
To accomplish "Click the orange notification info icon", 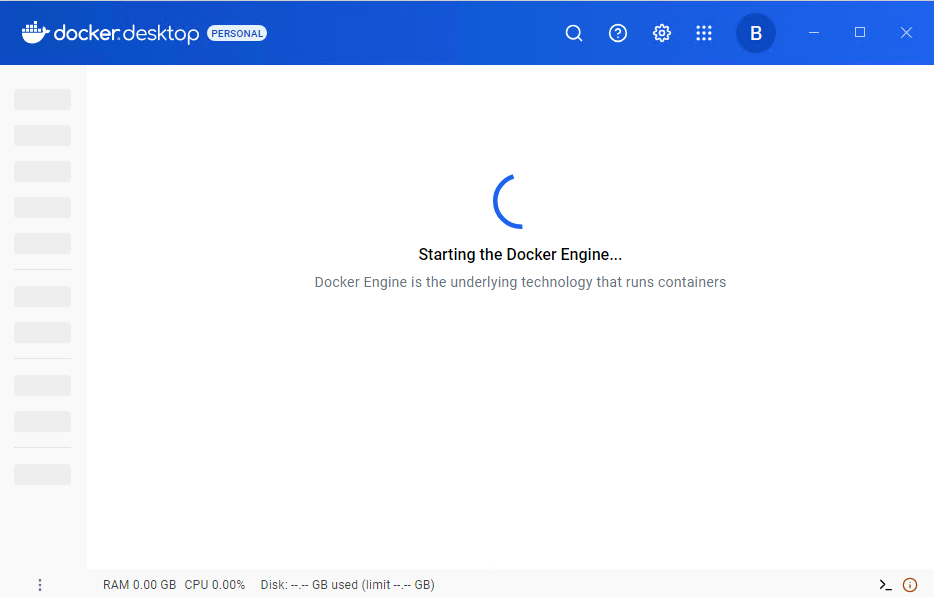I will point(910,585).
